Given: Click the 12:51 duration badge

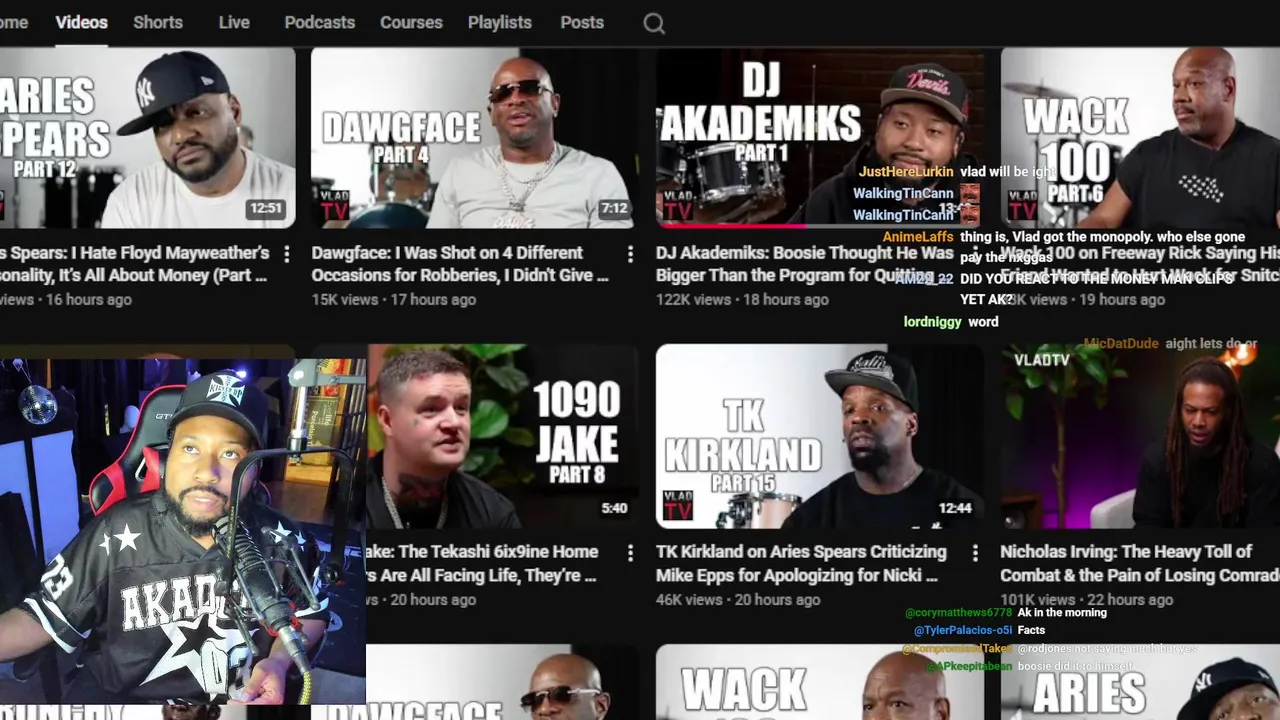Looking at the screenshot, I should click(x=266, y=209).
